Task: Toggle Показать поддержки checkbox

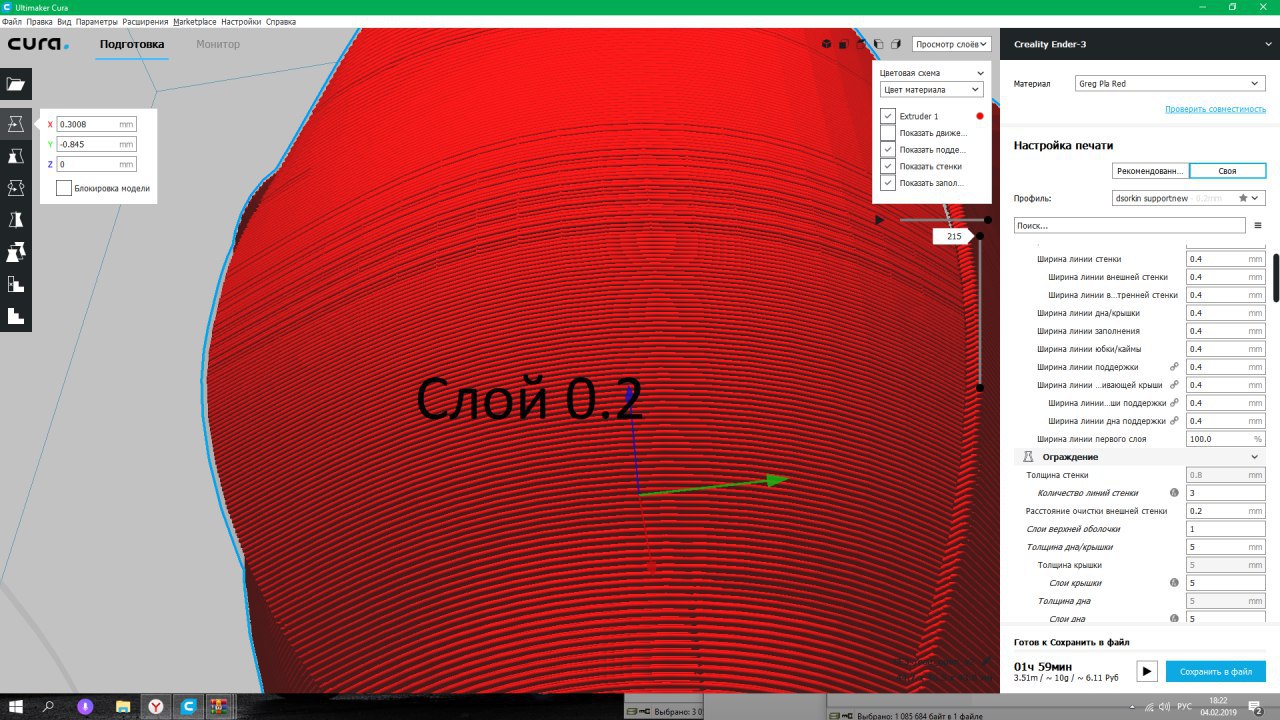Action: [x=888, y=150]
